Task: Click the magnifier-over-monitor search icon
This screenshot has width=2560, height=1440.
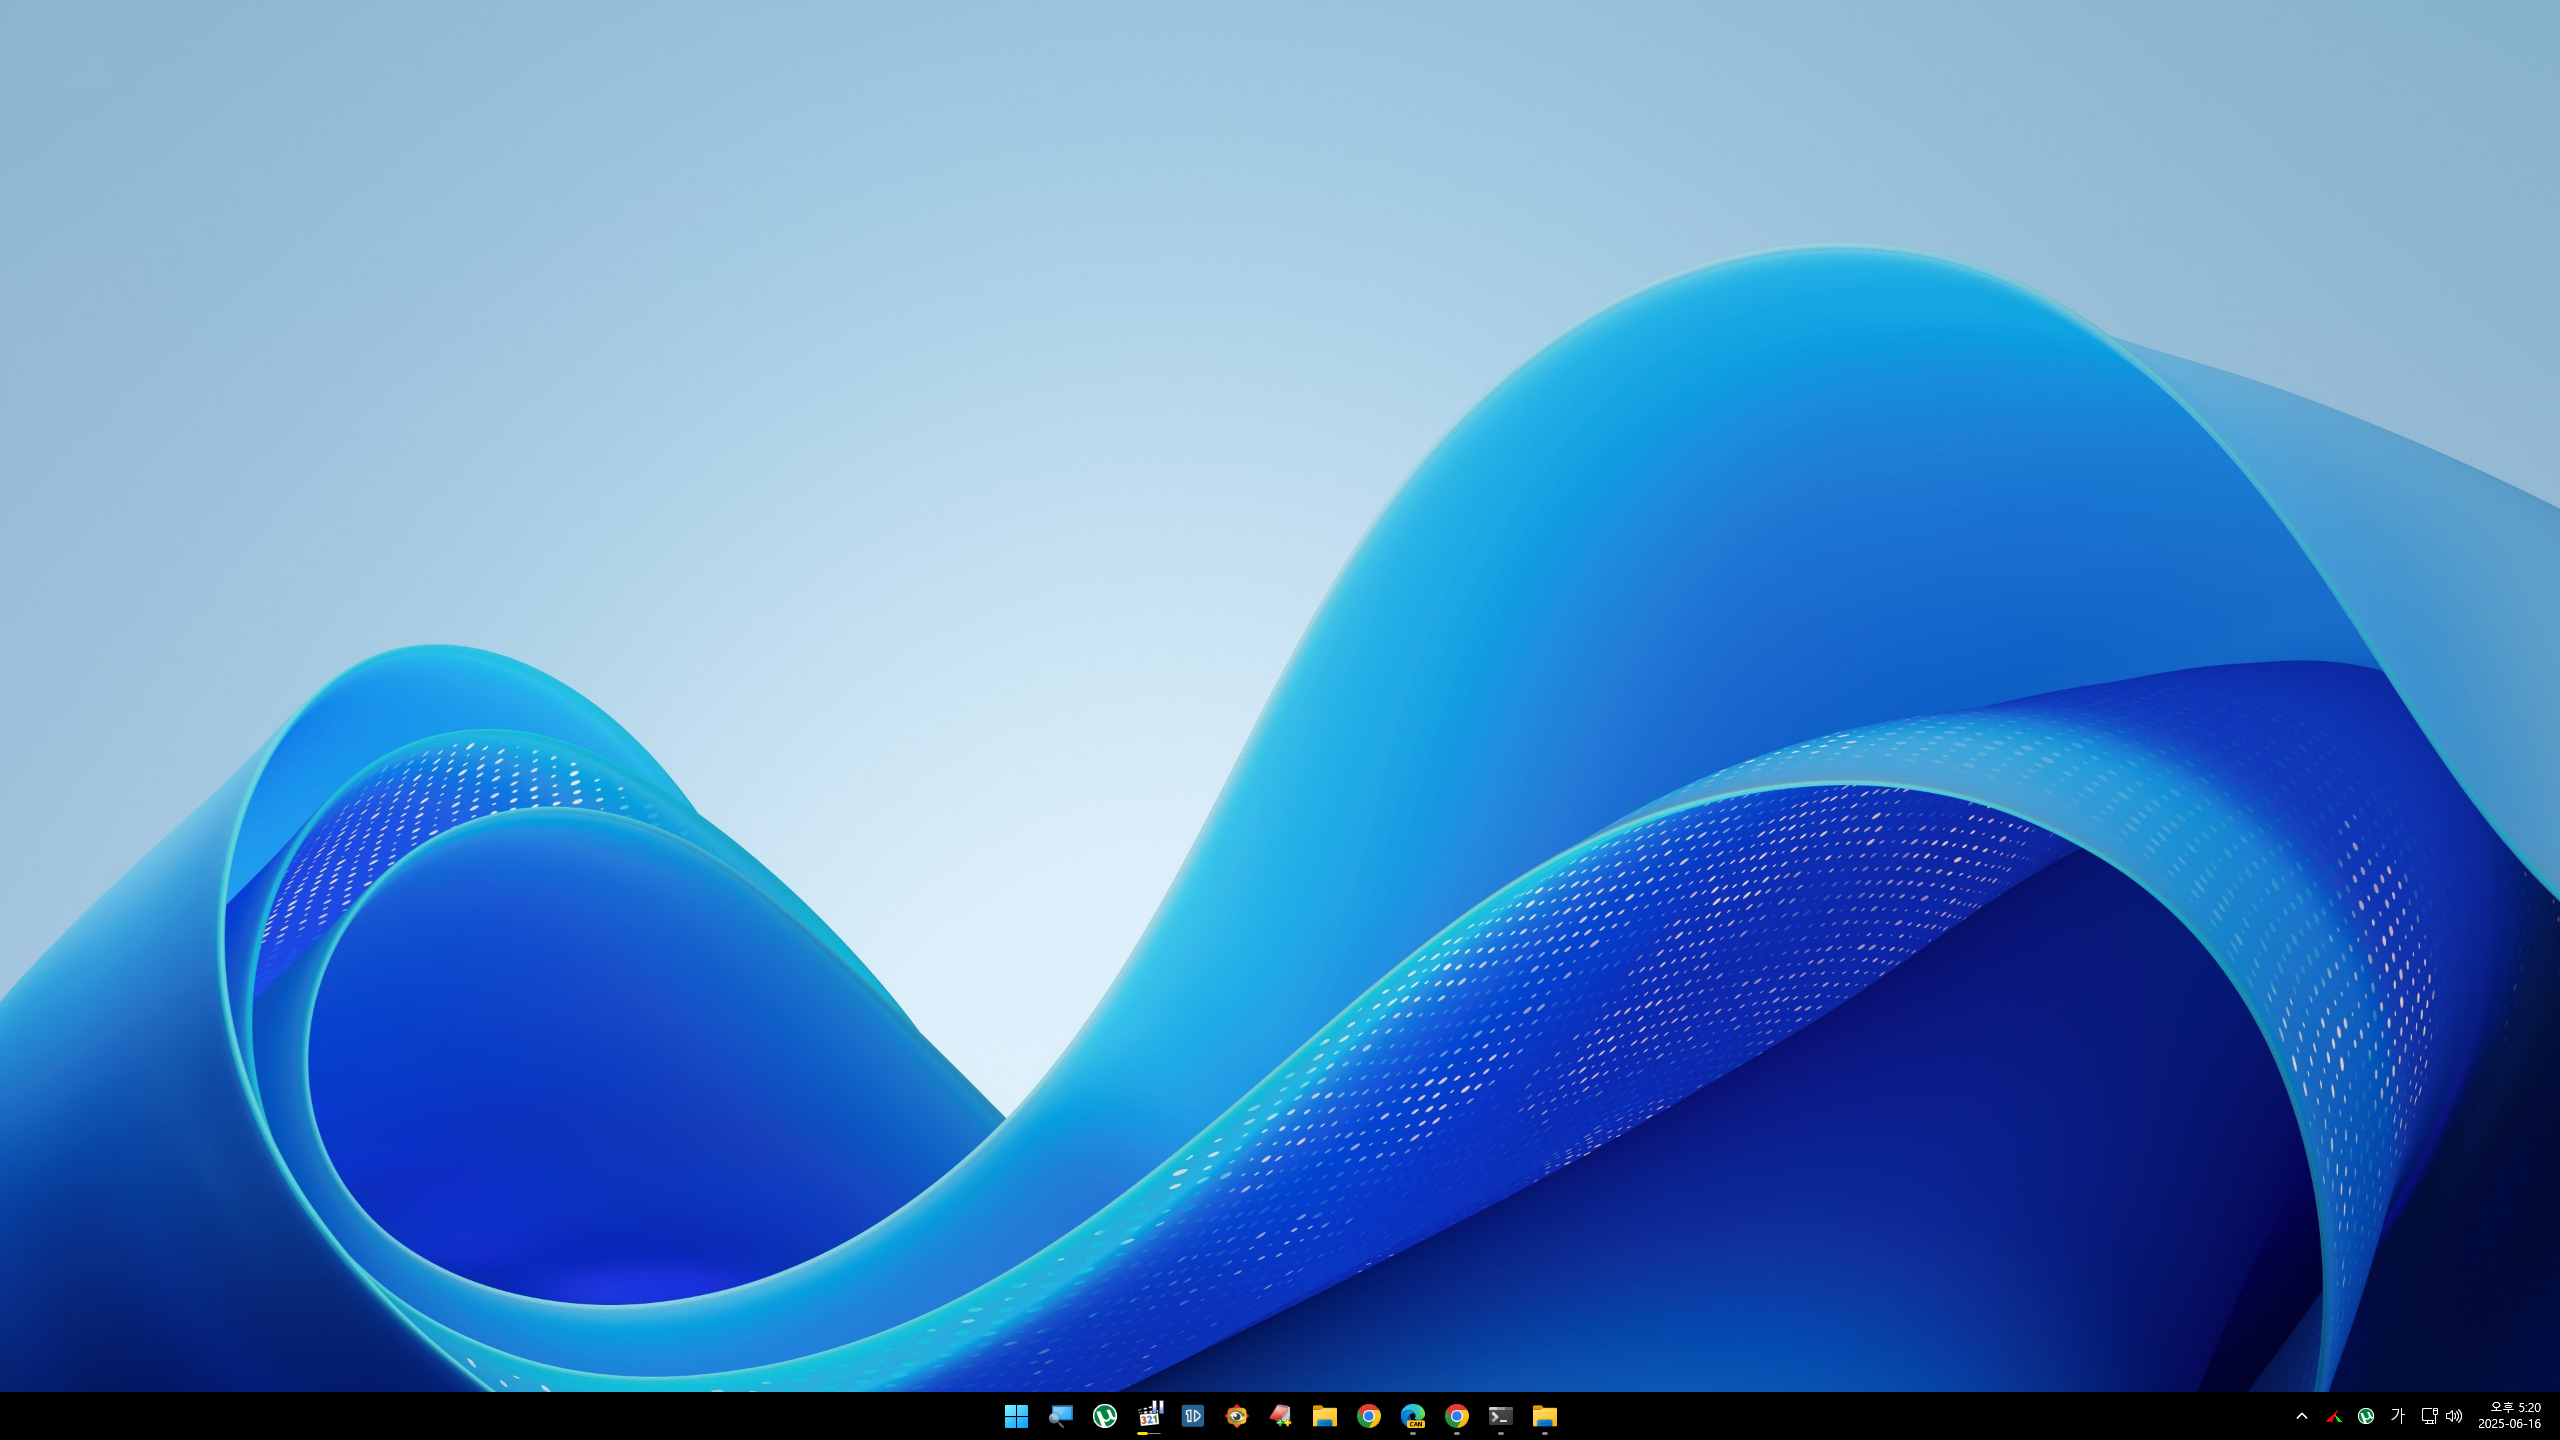Action: coord(1060,1416)
